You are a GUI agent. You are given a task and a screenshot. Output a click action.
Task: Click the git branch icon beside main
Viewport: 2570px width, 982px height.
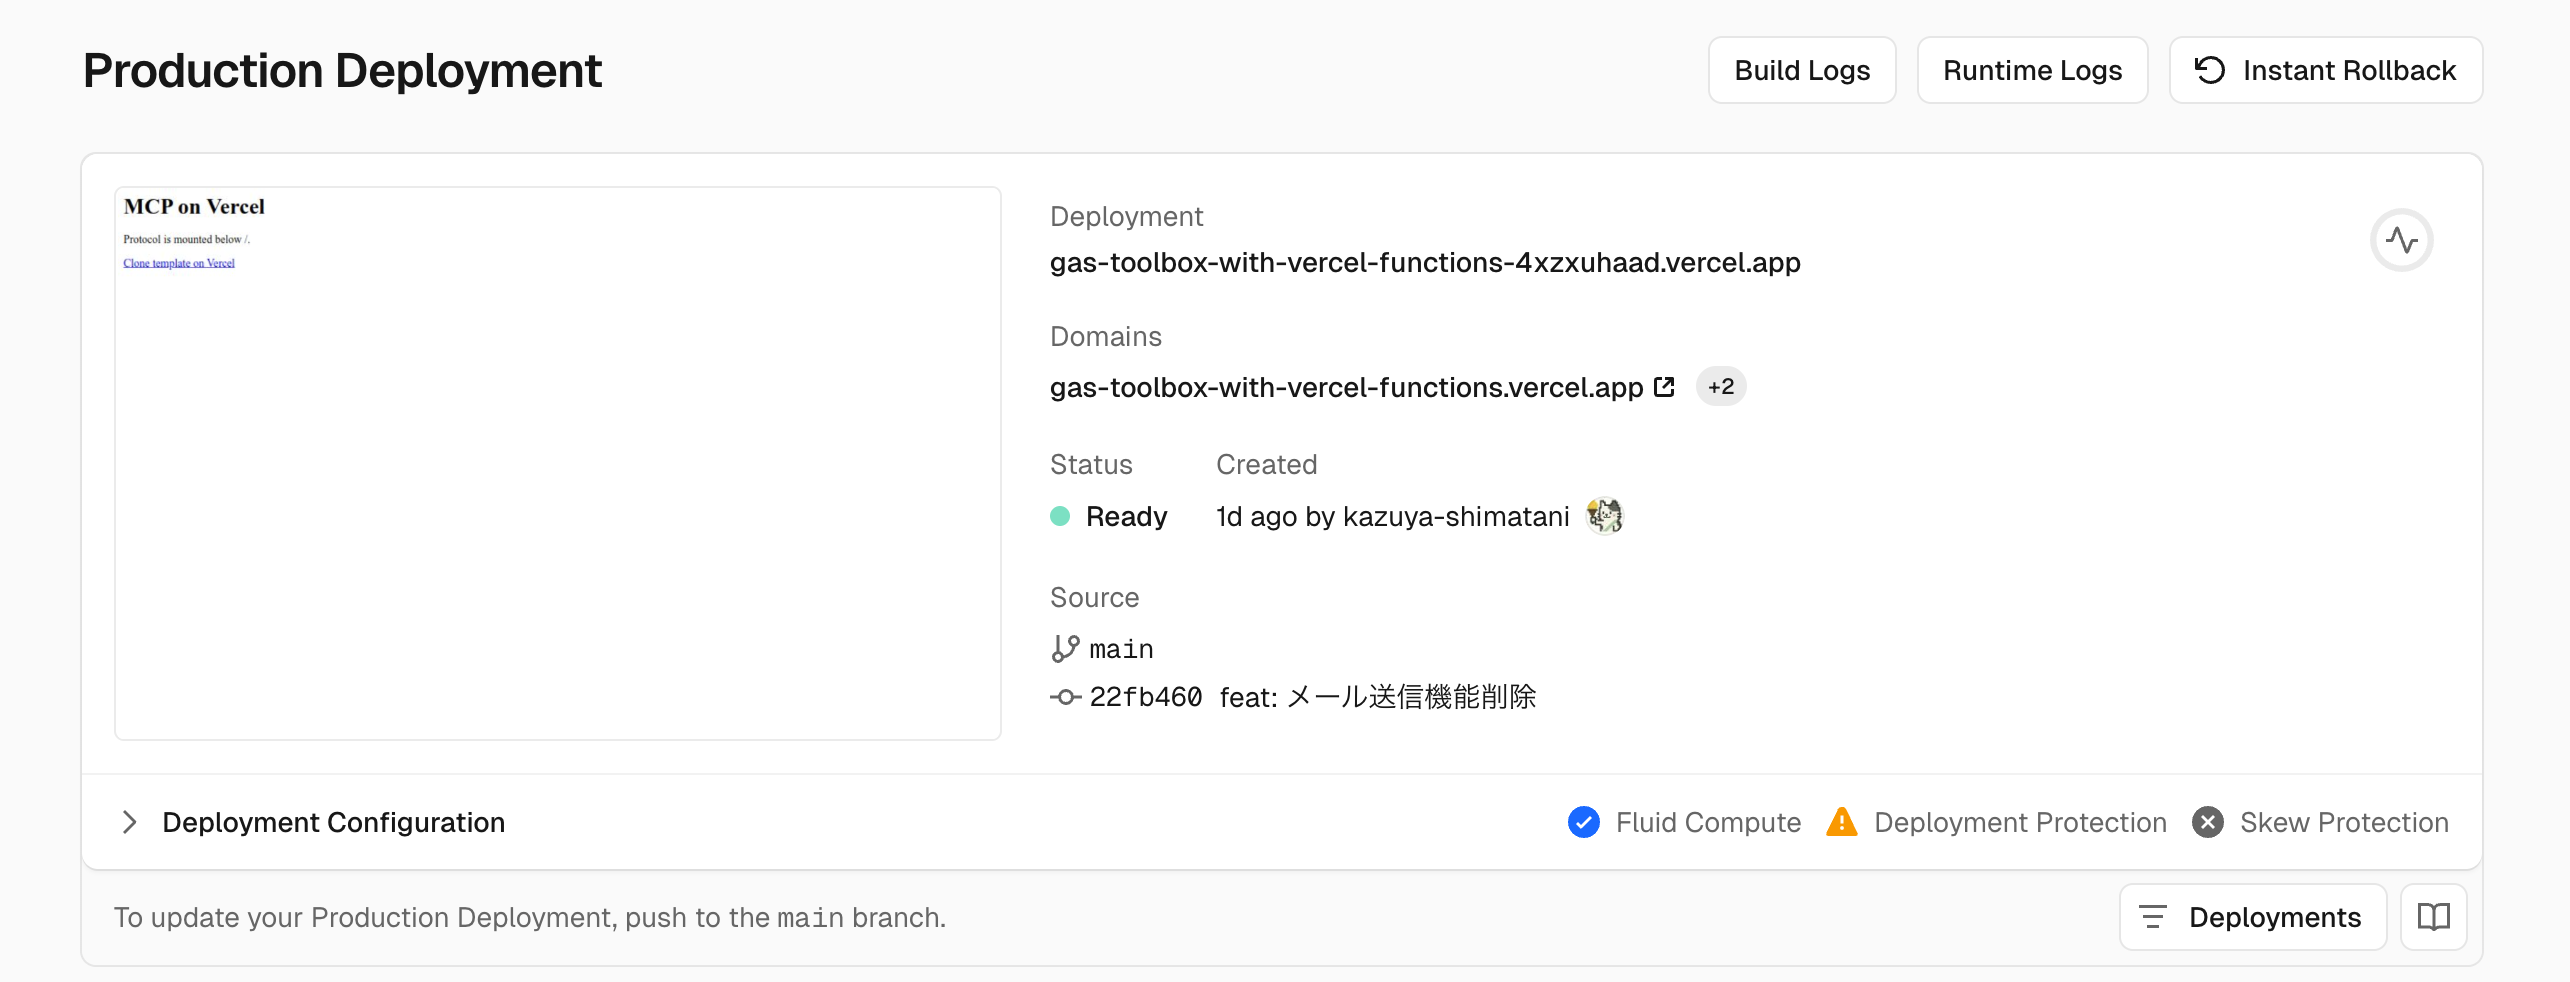click(x=1065, y=649)
